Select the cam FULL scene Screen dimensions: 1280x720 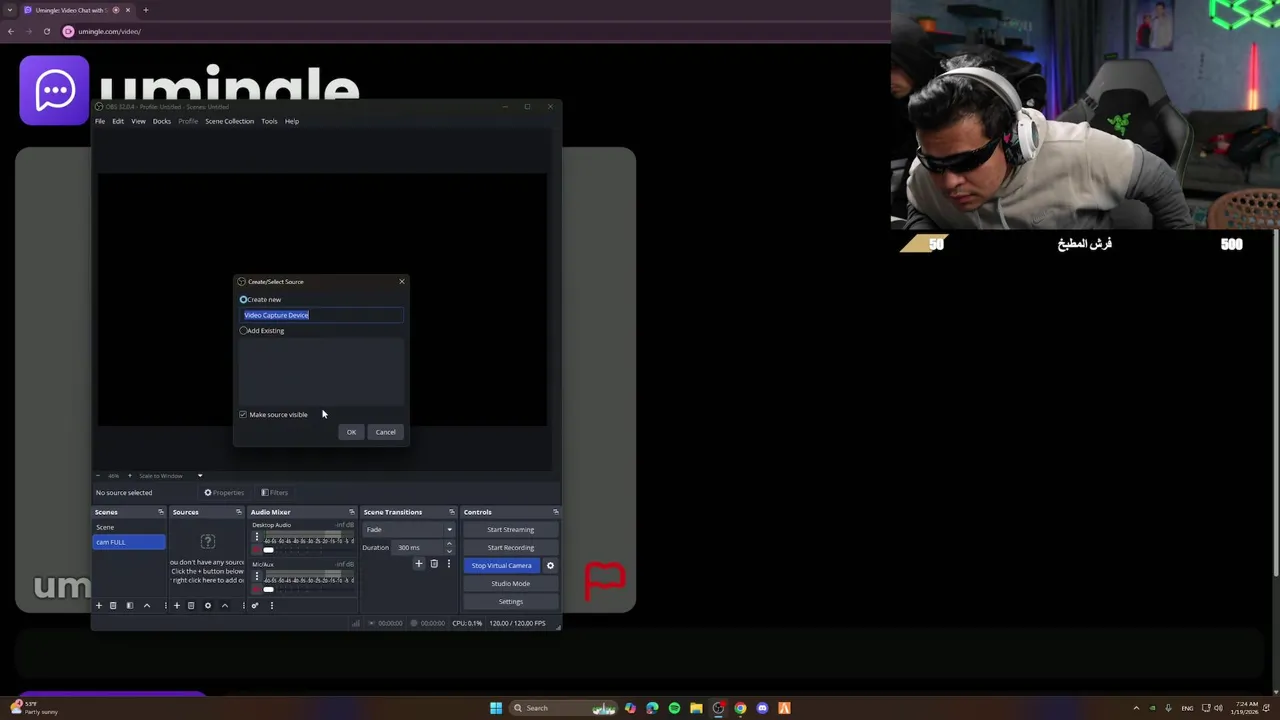click(129, 542)
